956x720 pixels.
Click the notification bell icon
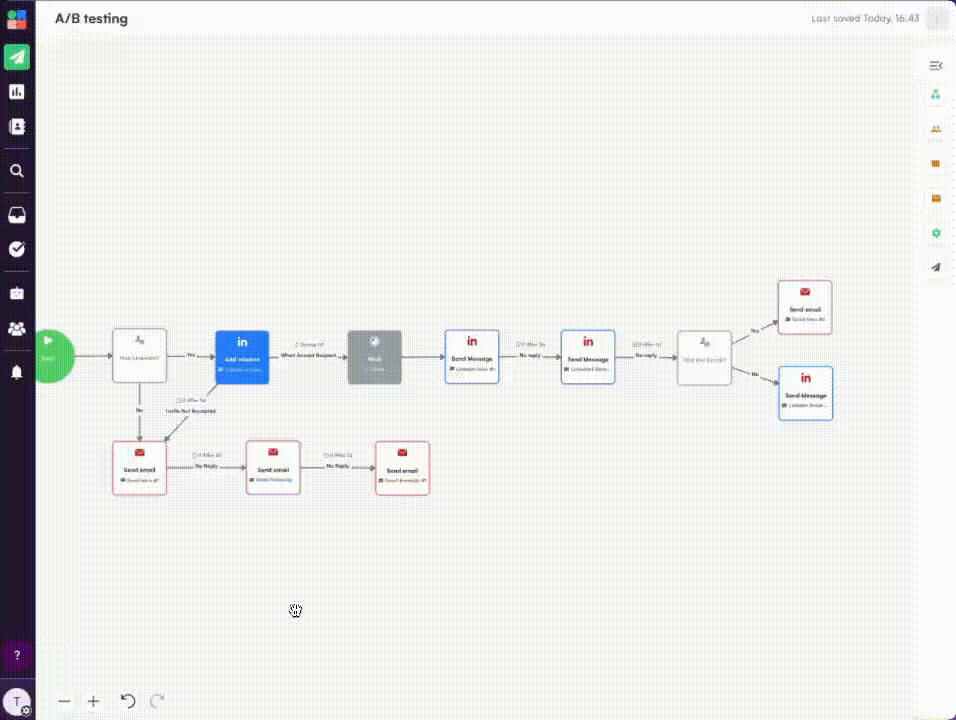[17, 372]
